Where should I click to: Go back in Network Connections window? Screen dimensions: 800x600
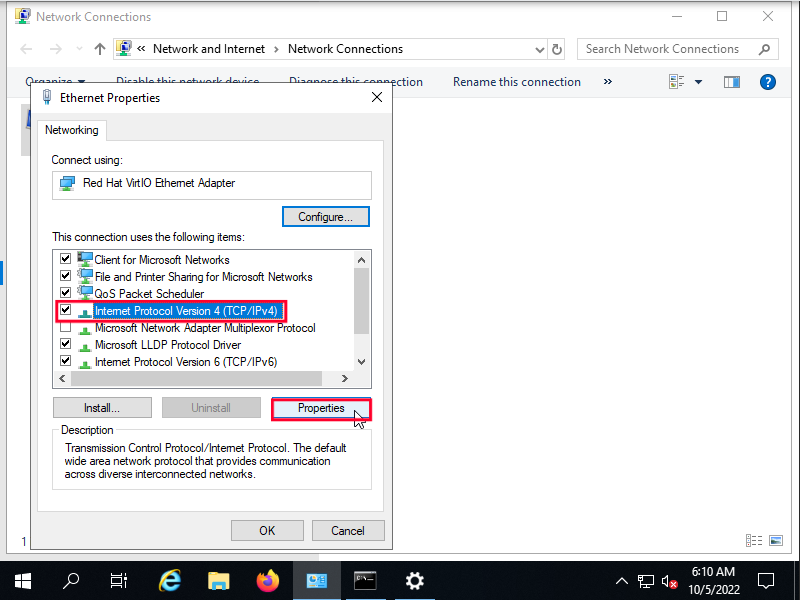26,49
